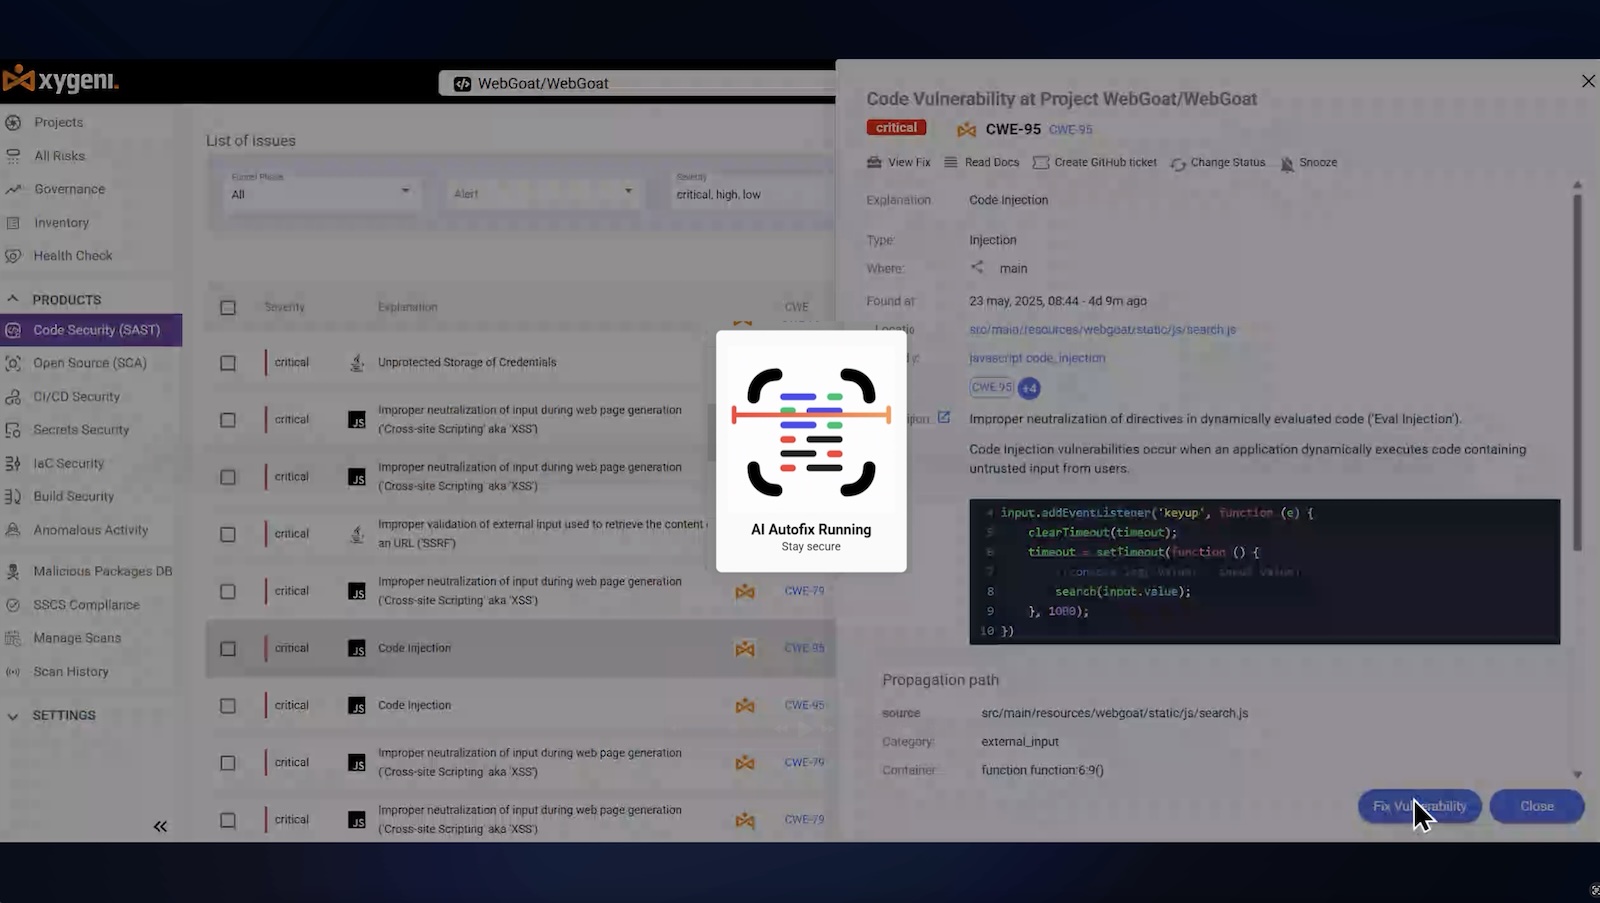This screenshot has height=903, width=1600.
Task: Click the AI Autofix Running scanner graphic
Action: (811, 431)
